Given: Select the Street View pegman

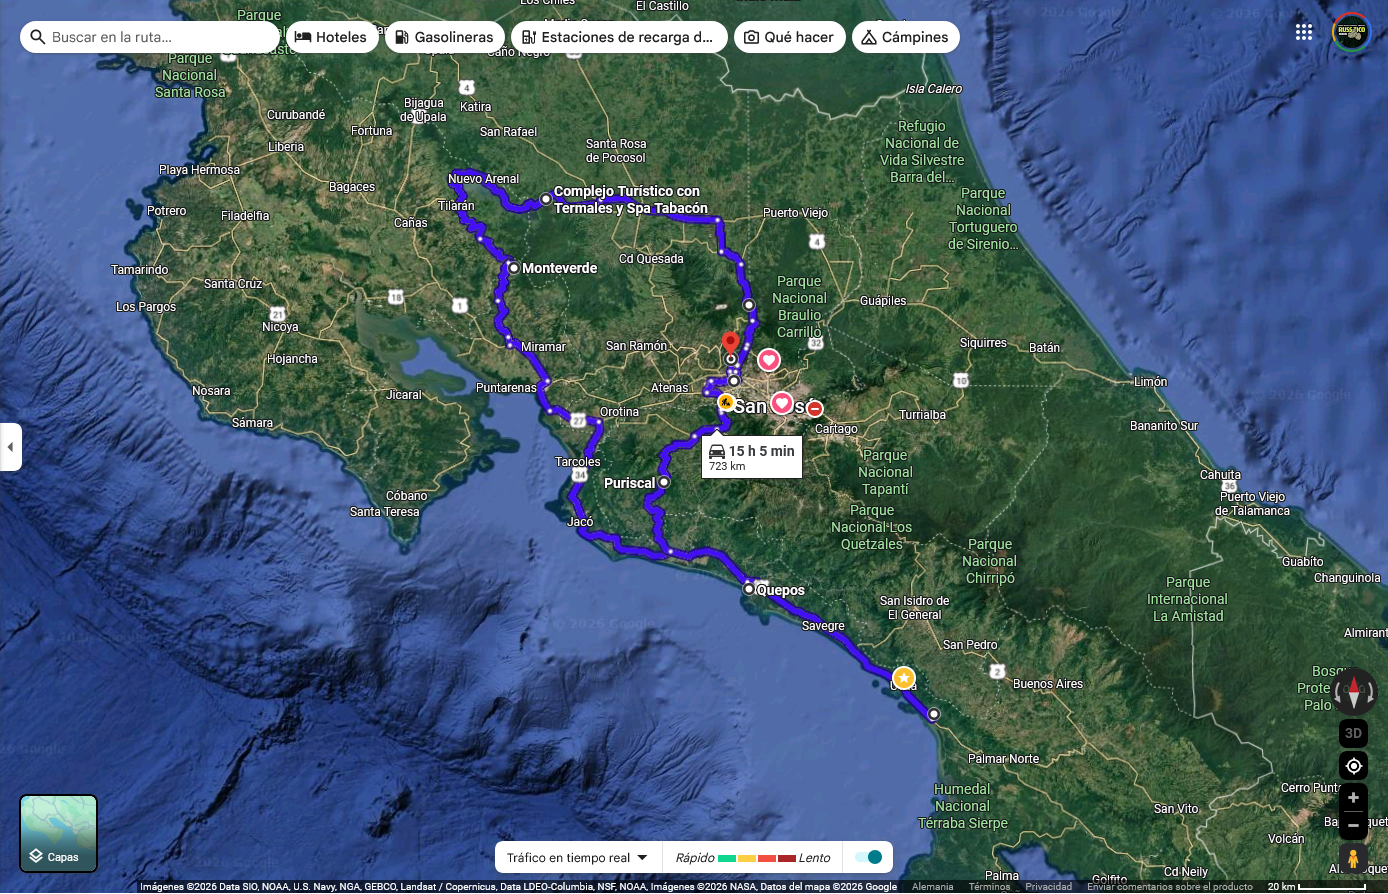Looking at the screenshot, I should [x=1353, y=859].
